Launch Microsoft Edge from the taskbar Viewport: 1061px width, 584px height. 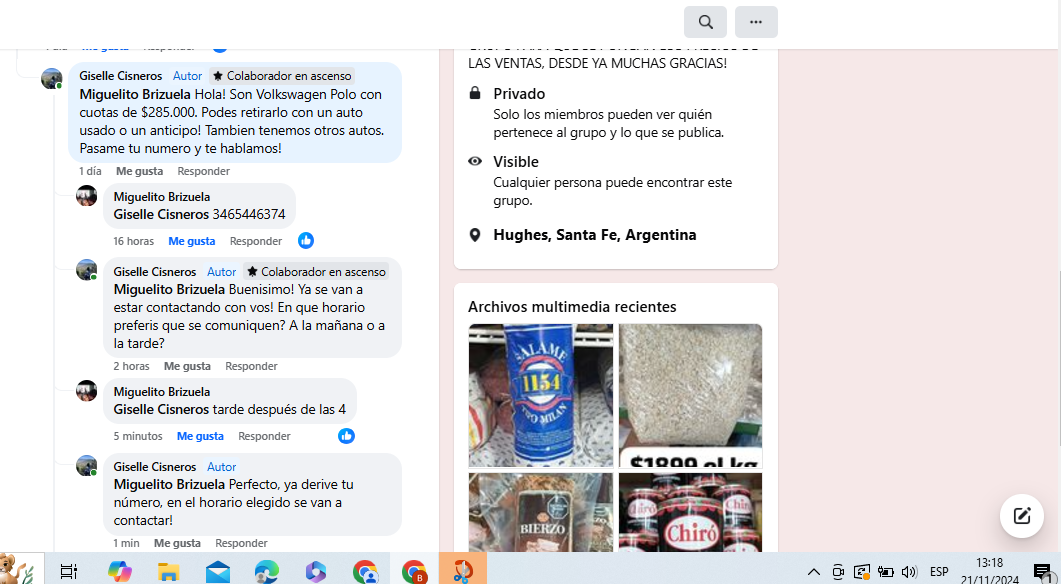[x=266, y=571]
